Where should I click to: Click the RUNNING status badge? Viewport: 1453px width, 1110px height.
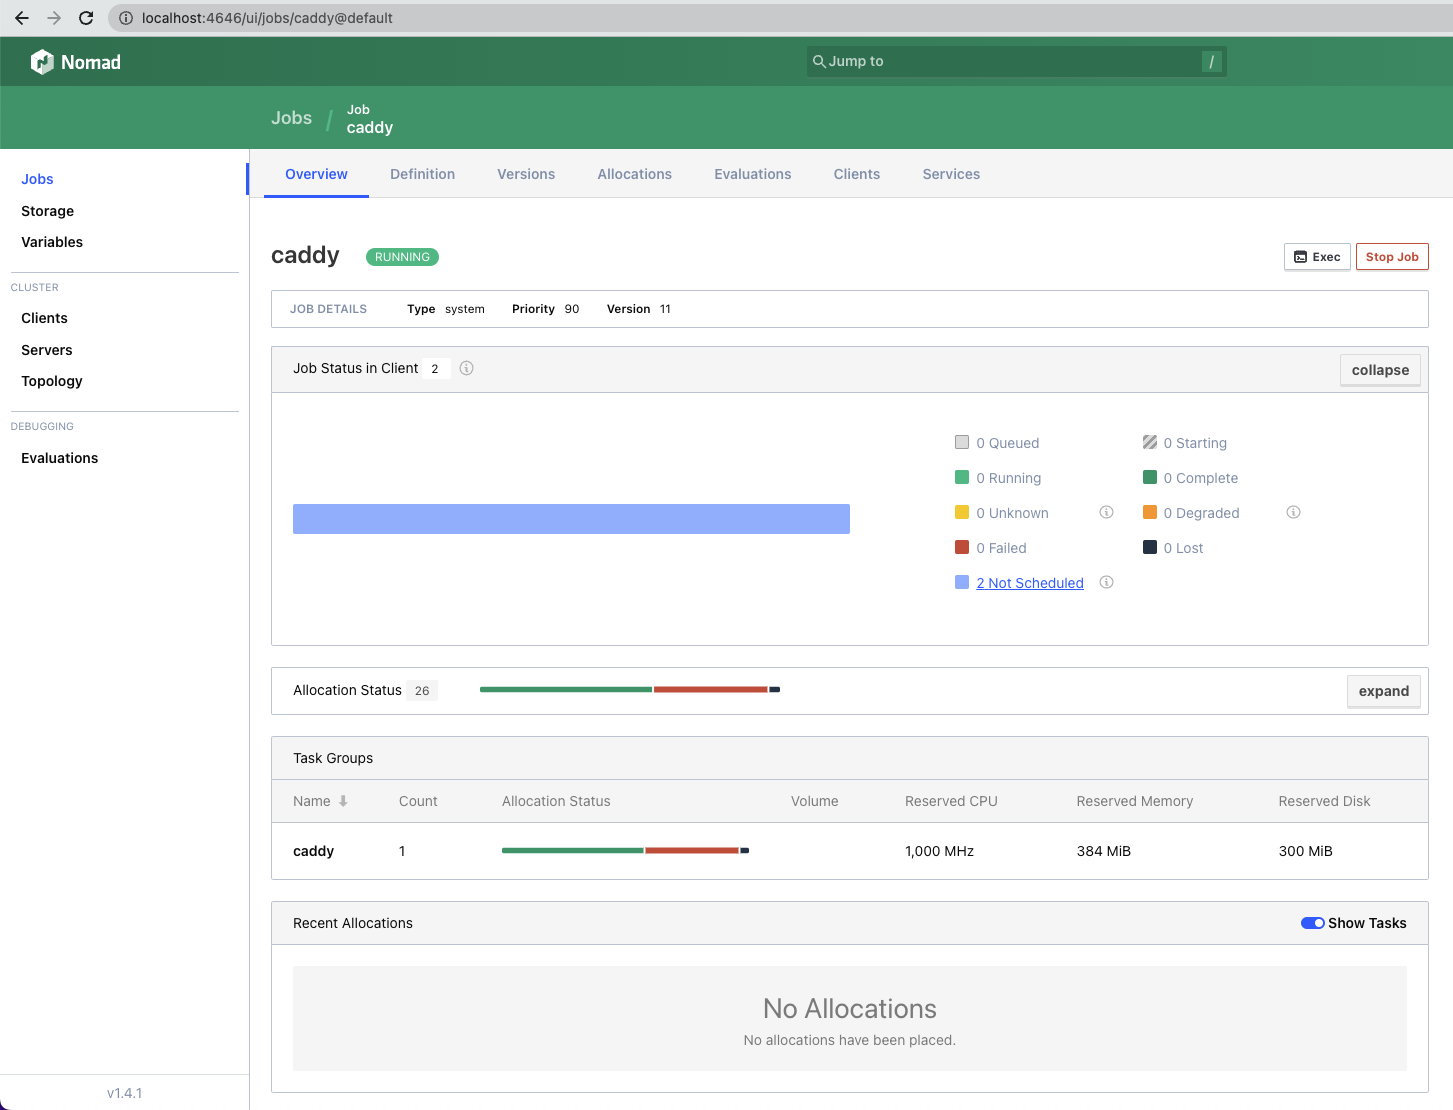pyautogui.click(x=402, y=257)
